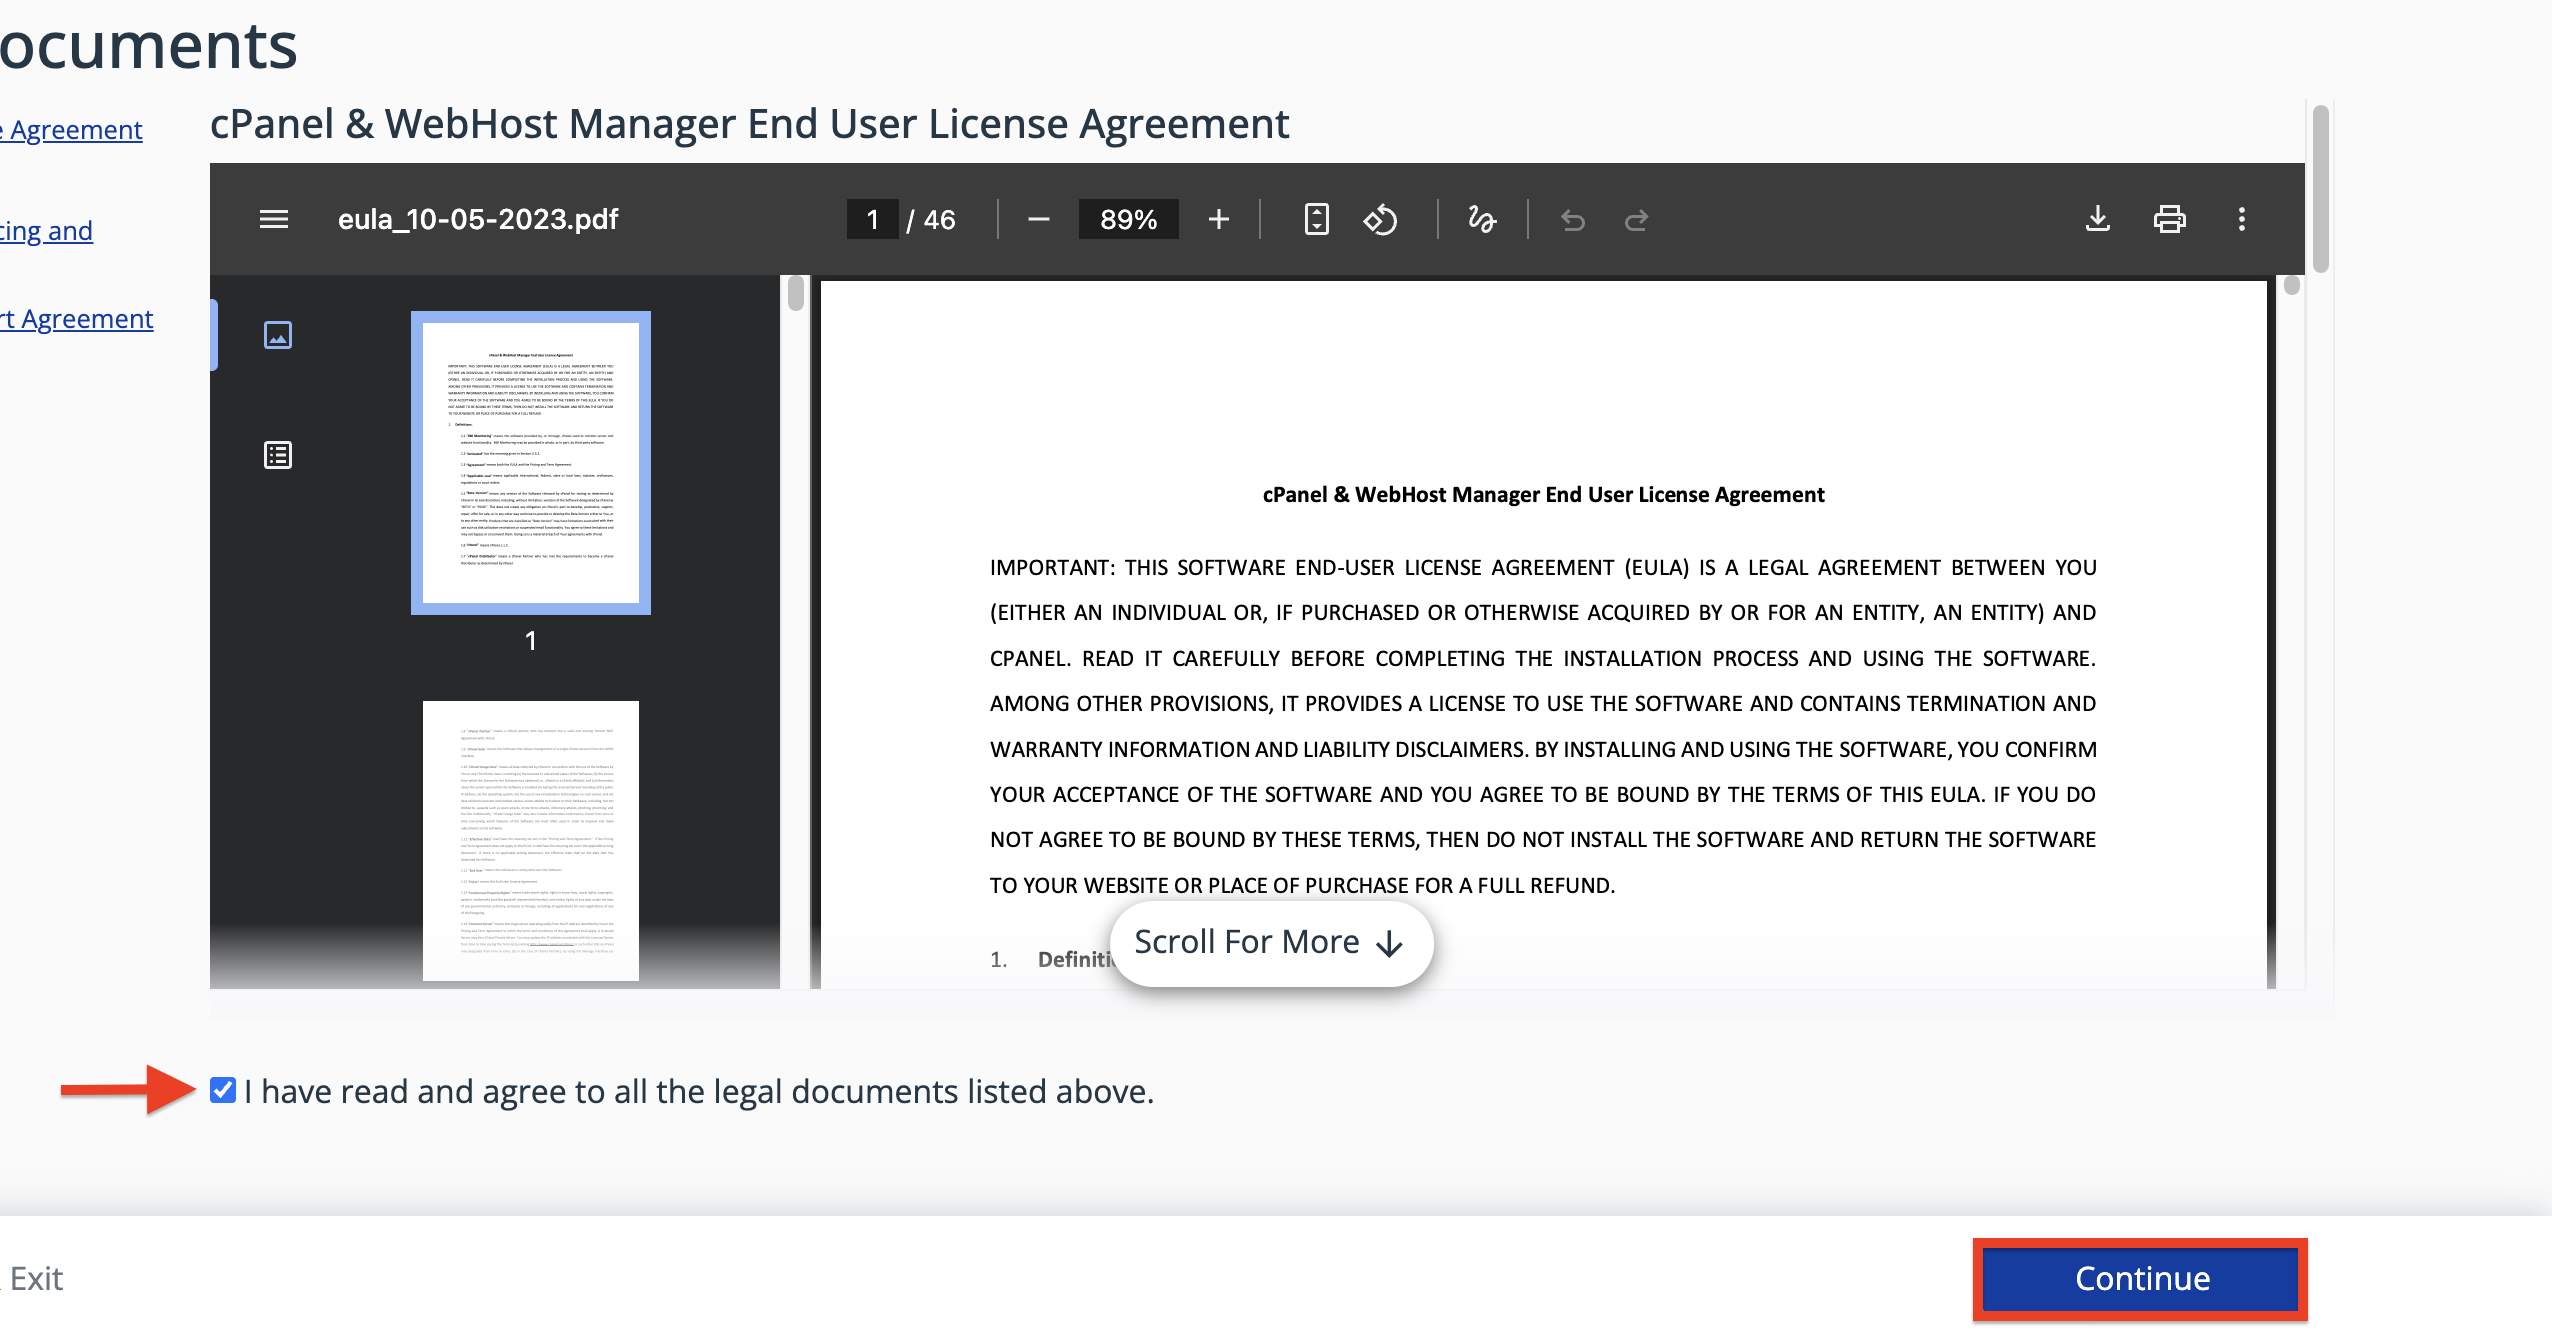Image resolution: width=2552 pixels, height=1338 pixels.
Task: Select the second page thumbnail
Action: pos(531,840)
